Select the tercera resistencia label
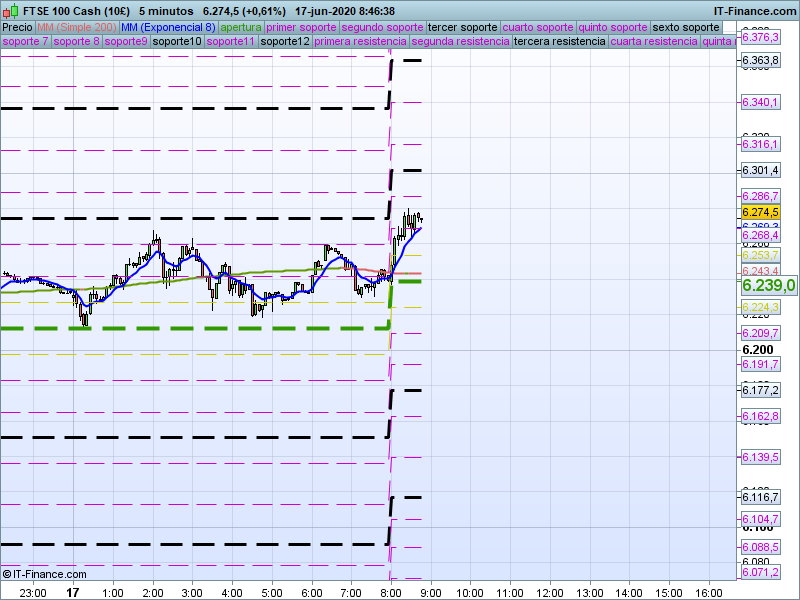 click(x=559, y=42)
